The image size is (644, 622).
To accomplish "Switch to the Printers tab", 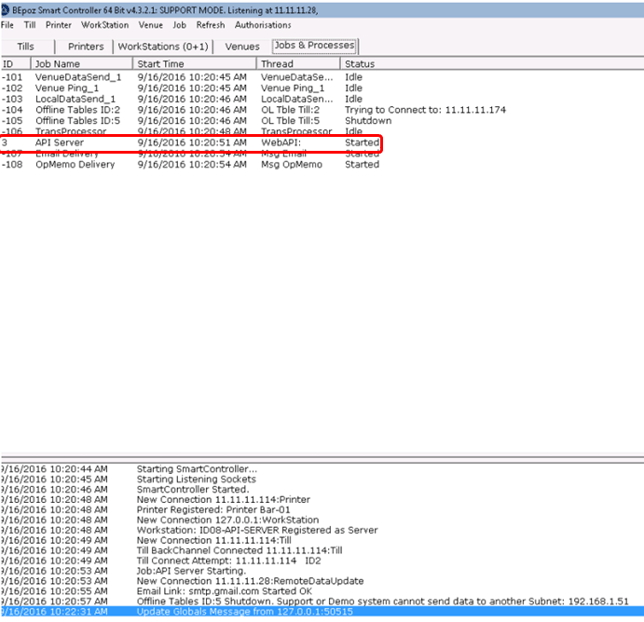I will (86, 47).
